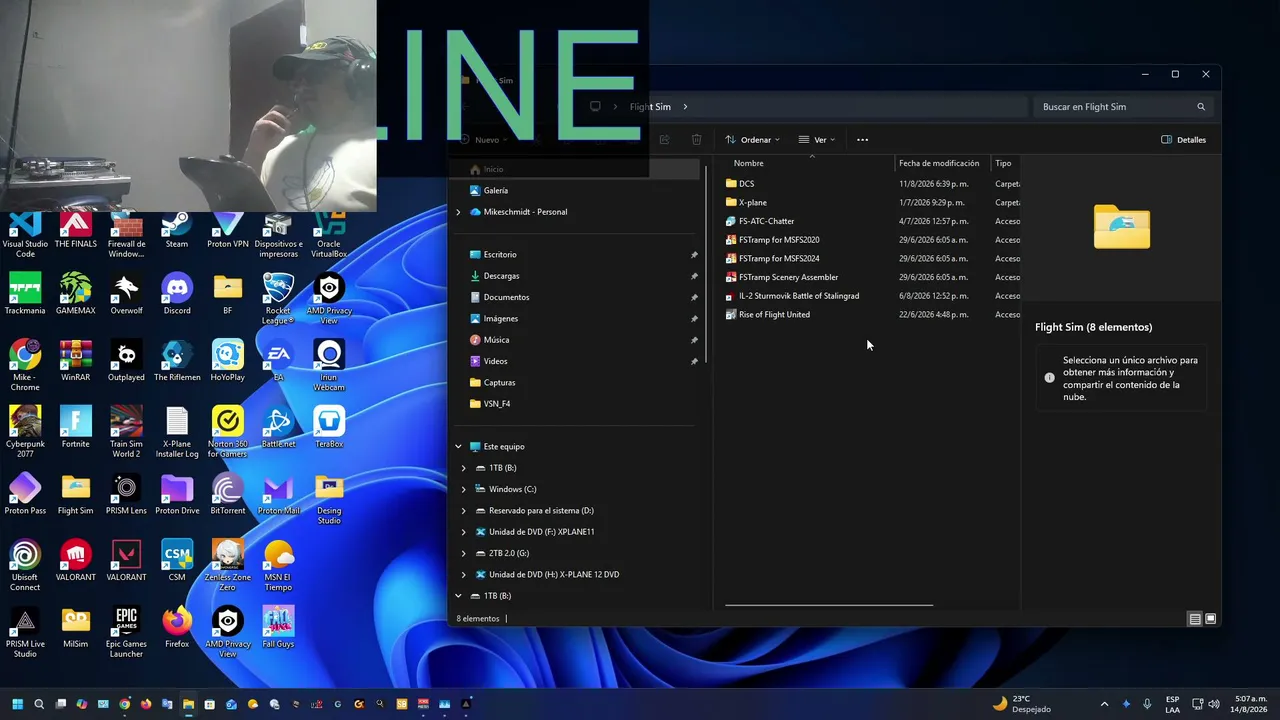The height and width of the screenshot is (720, 1280).
Task: Open the Fortnite desktop icon
Action: click(76, 428)
